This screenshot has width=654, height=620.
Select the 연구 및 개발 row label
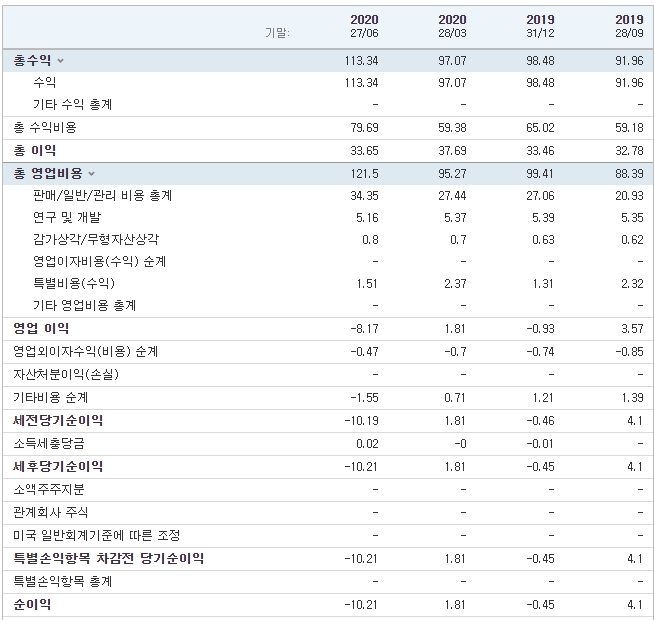coord(67,217)
